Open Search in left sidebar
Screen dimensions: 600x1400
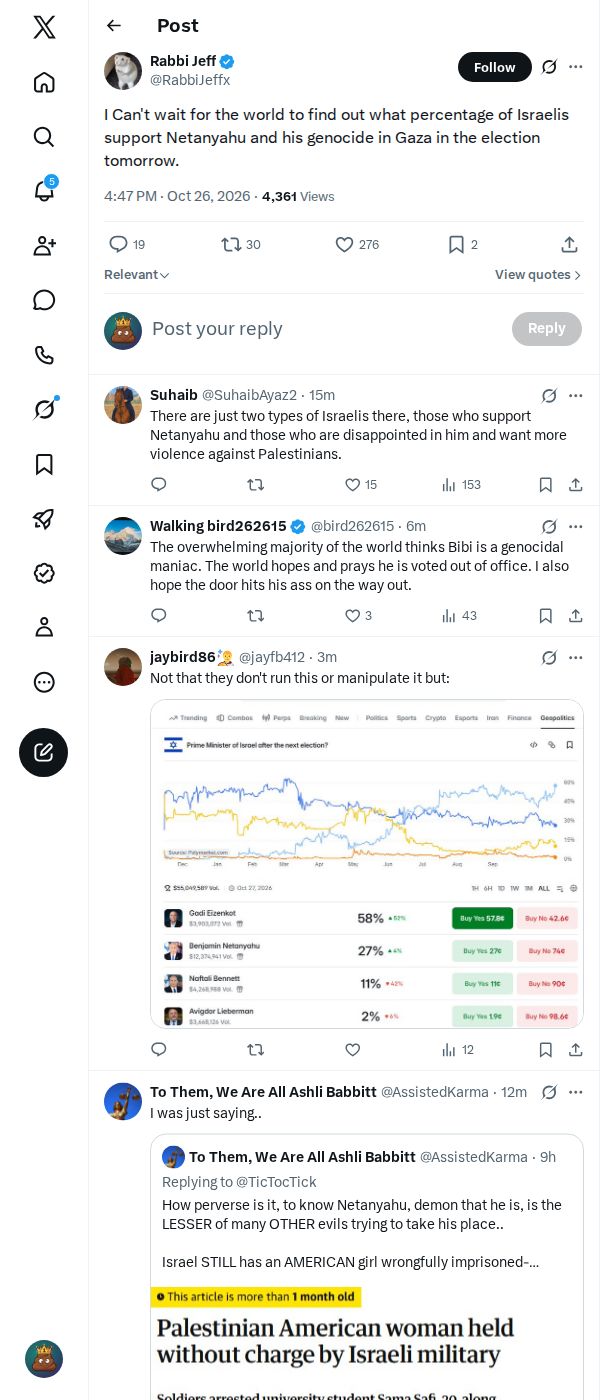(x=44, y=136)
